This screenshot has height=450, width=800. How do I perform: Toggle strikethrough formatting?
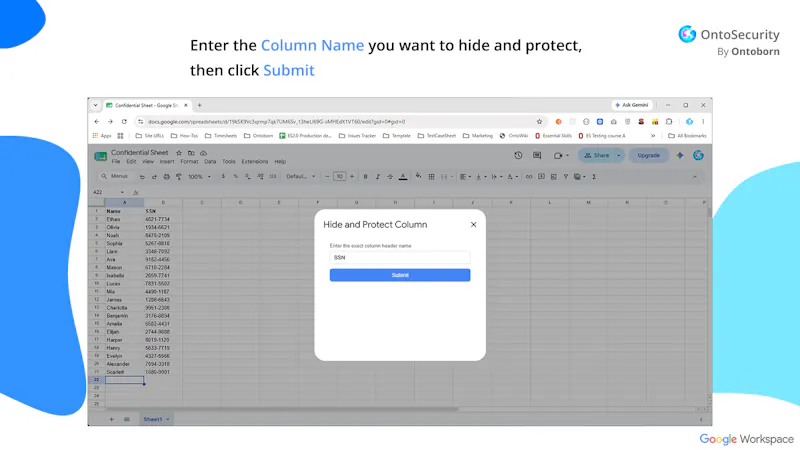click(x=390, y=177)
